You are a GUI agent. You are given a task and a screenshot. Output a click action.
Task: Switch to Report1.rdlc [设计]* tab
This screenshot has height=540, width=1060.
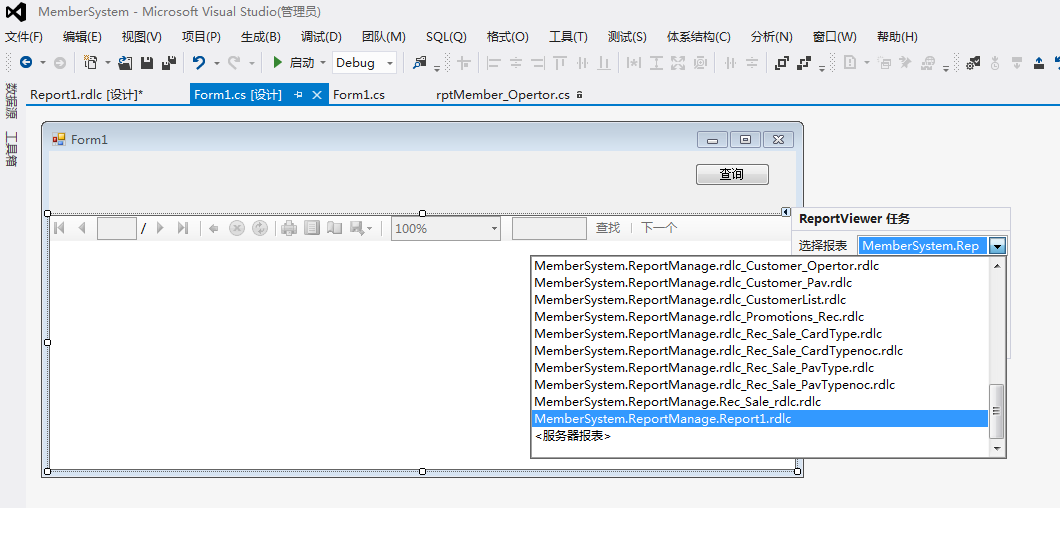[x=87, y=95]
